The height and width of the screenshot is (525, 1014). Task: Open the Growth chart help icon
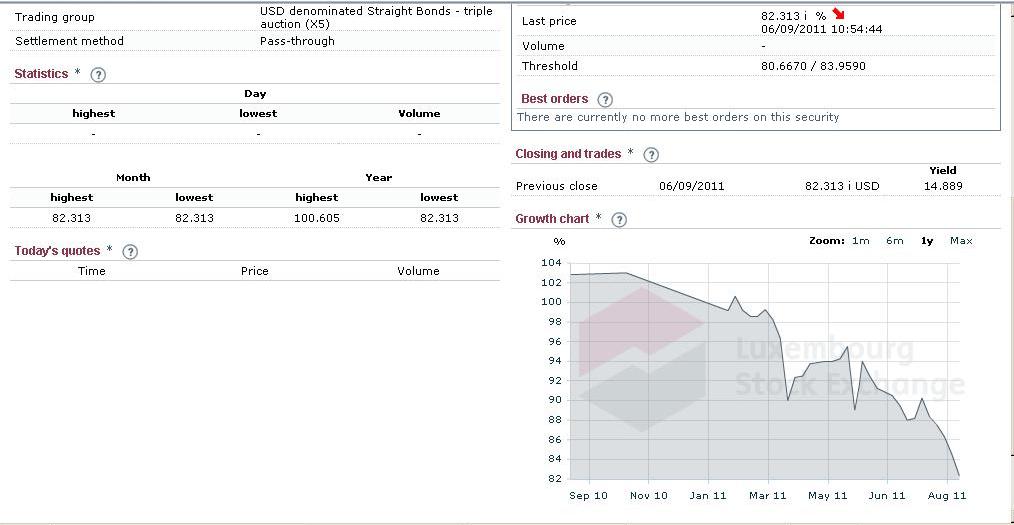click(619, 219)
